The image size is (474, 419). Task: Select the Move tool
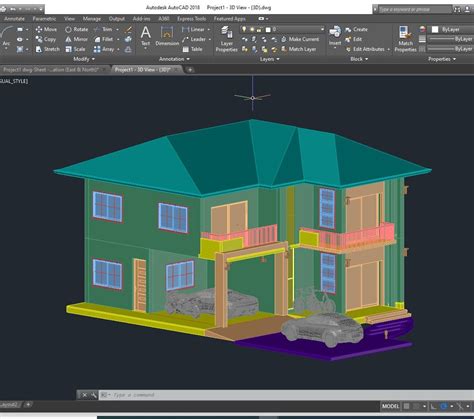[x=46, y=29]
